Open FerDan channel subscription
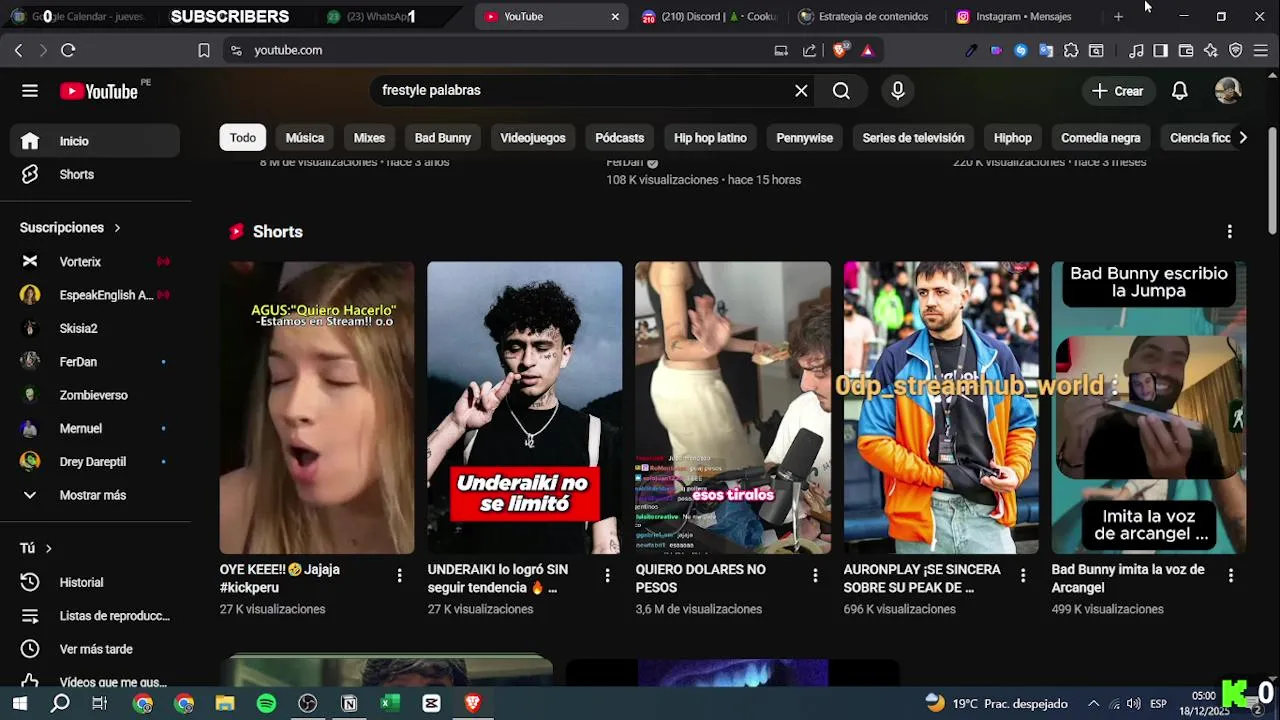The image size is (1280, 720). click(x=95, y=362)
